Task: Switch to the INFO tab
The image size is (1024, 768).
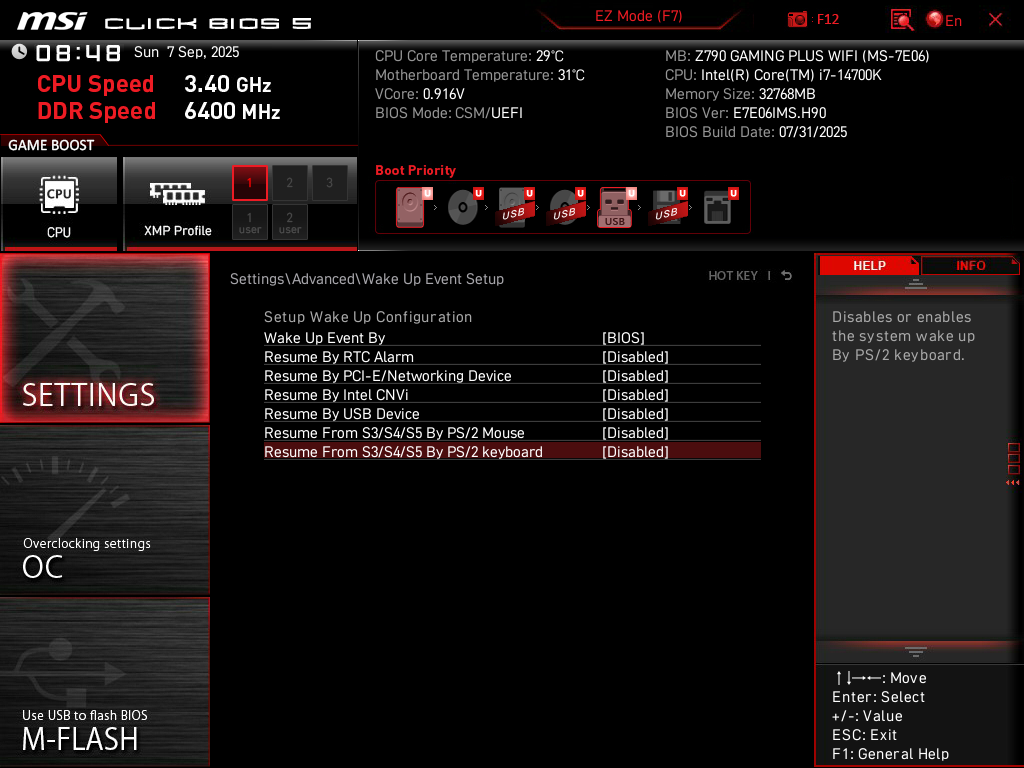Action: (970, 266)
